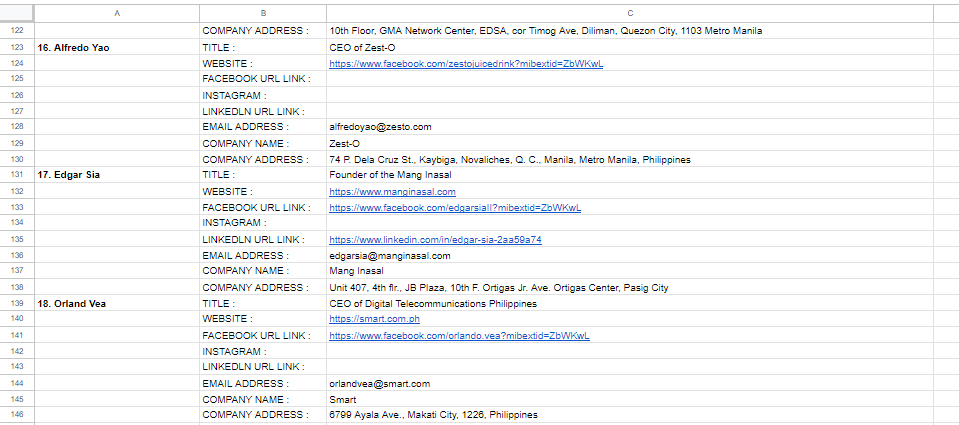This screenshot has width=959, height=425.
Task: Select the 6799 Ayala Ave. address cell
Action: [630, 415]
